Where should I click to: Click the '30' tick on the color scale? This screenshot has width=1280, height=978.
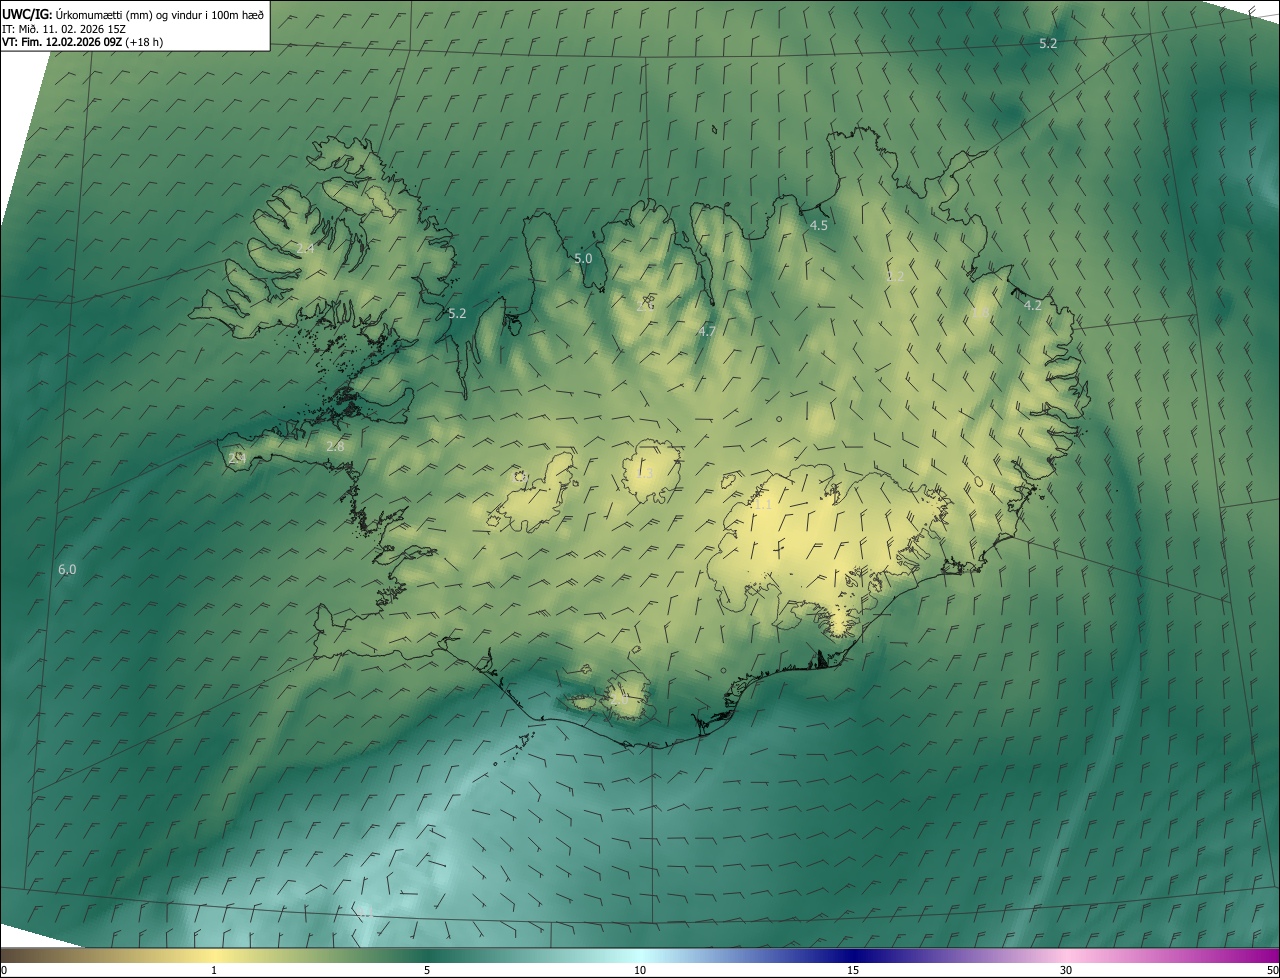click(1066, 971)
